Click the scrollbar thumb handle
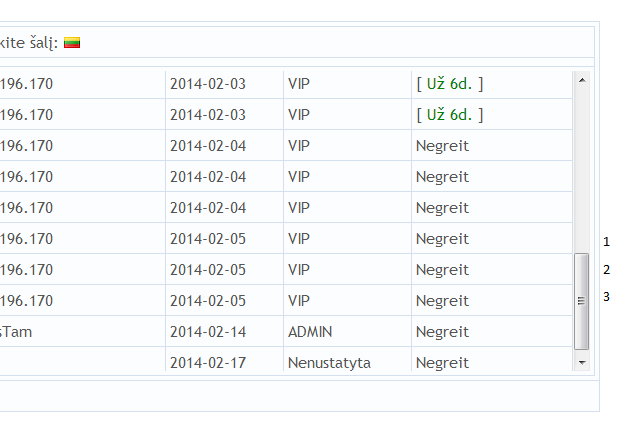 [582, 301]
